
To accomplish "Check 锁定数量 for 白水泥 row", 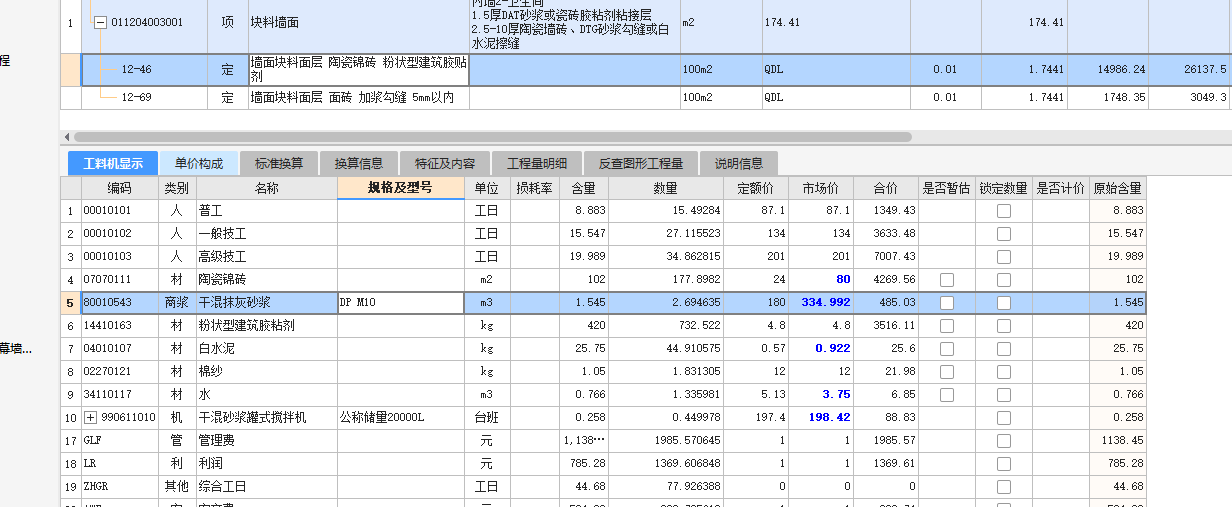I will 1004,348.
